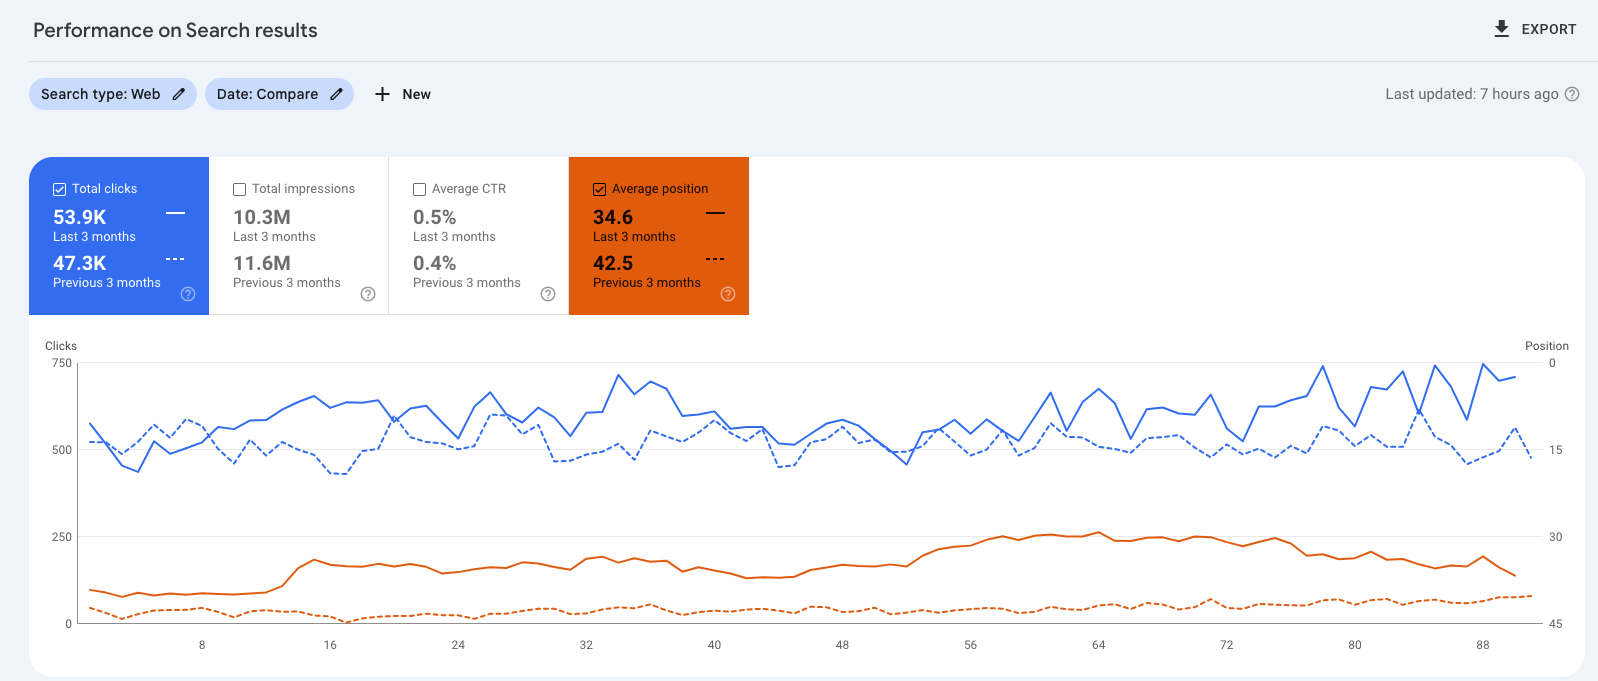Image resolution: width=1598 pixels, height=681 pixels.
Task: Open help icon in Total clicks card
Action: coord(188,294)
